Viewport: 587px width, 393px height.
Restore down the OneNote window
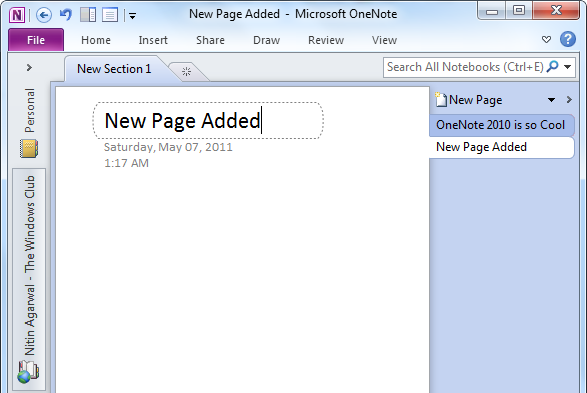coord(518,10)
